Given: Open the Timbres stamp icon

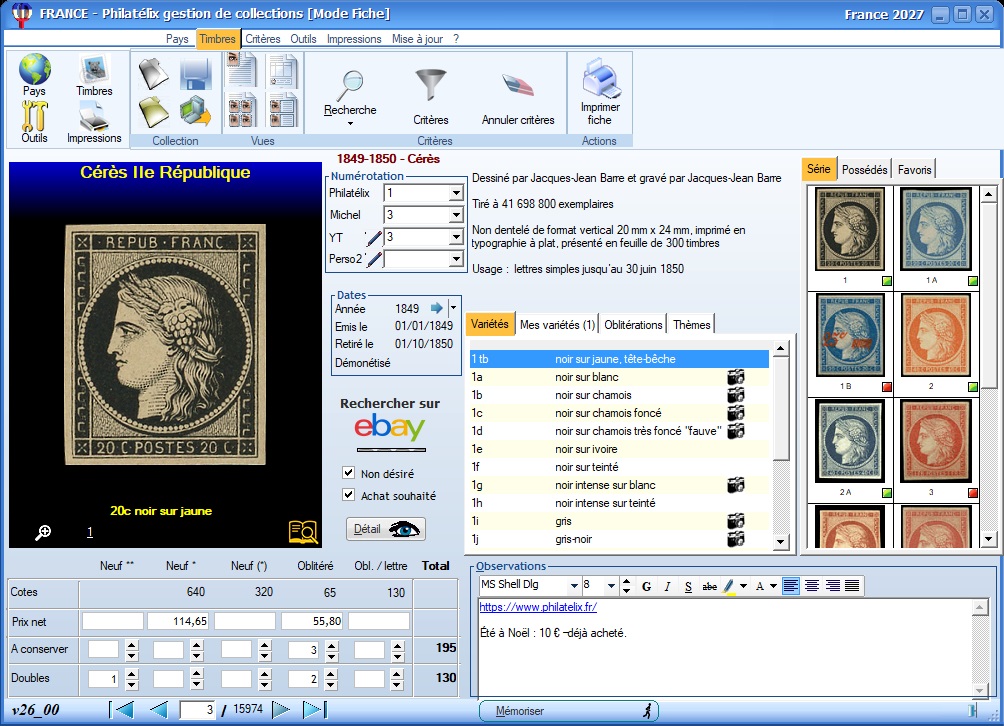Looking at the screenshot, I should pyautogui.click(x=94, y=69).
